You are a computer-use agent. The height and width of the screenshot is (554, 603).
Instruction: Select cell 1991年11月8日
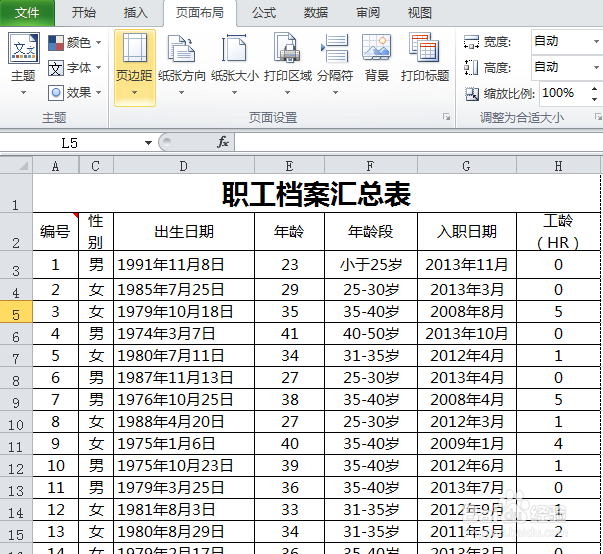coord(184,265)
